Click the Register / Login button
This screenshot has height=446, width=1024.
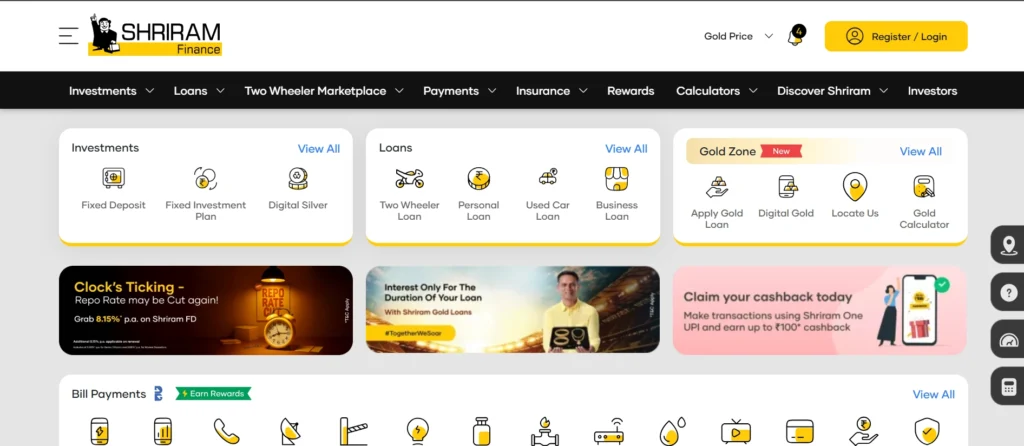[x=895, y=36]
